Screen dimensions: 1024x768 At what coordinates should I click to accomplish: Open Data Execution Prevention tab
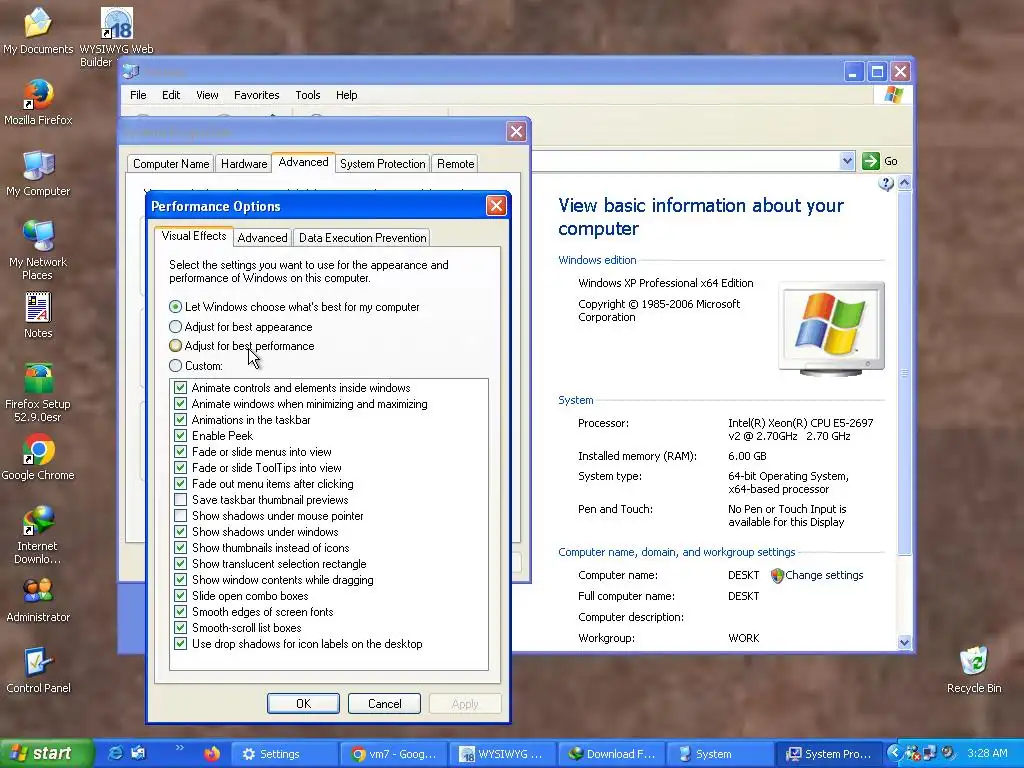pos(362,238)
